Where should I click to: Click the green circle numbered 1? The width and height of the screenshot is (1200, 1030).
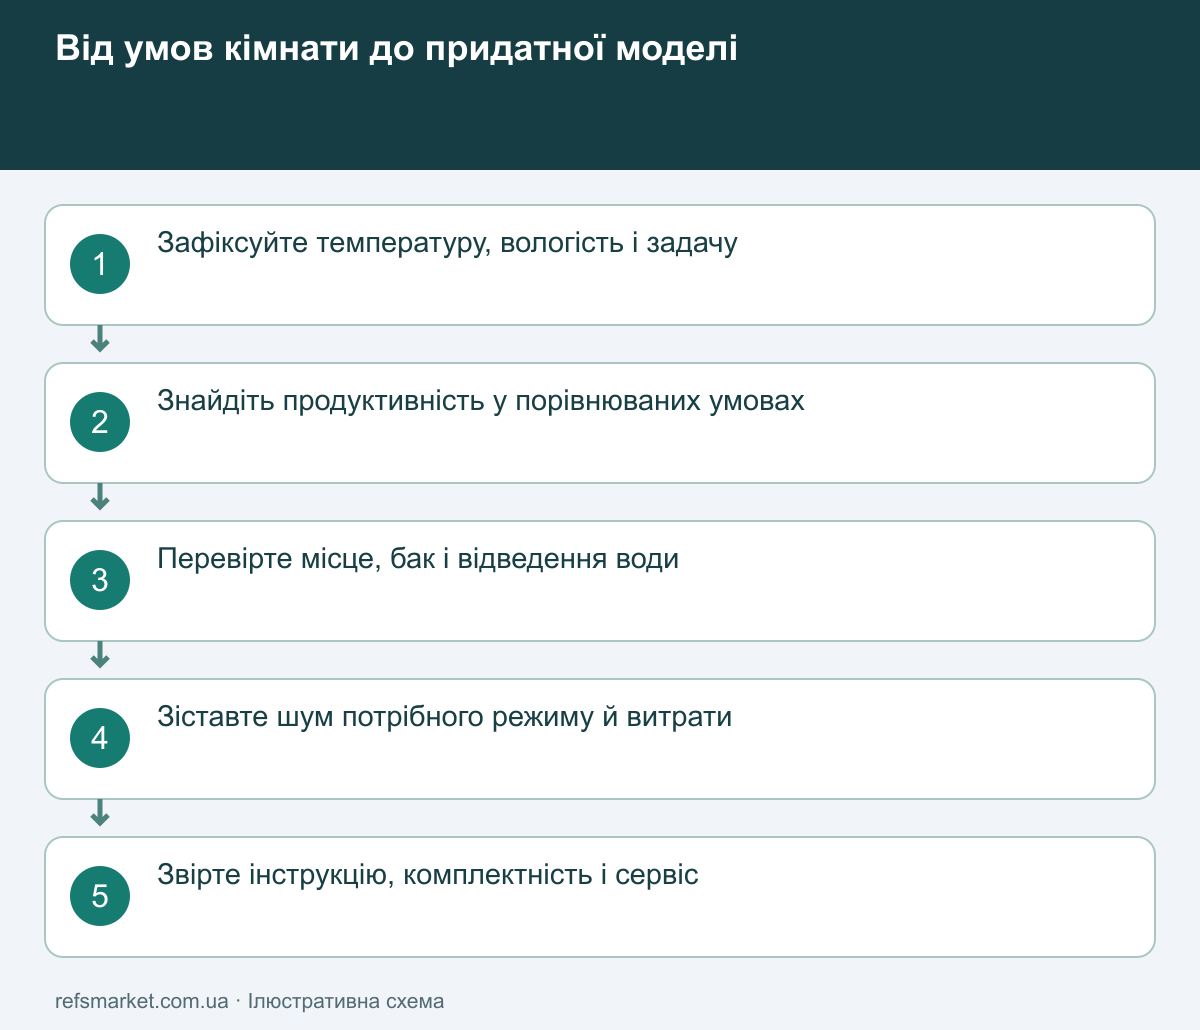(x=100, y=264)
